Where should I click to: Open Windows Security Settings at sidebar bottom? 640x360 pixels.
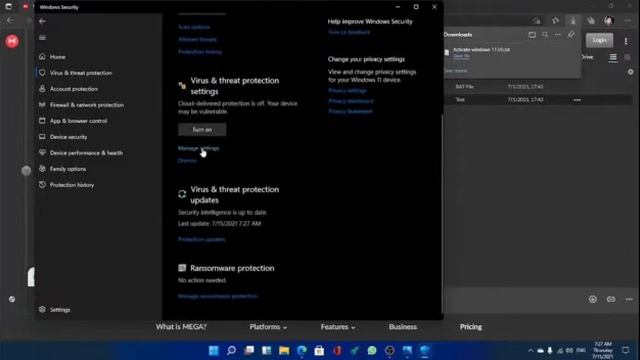point(60,310)
